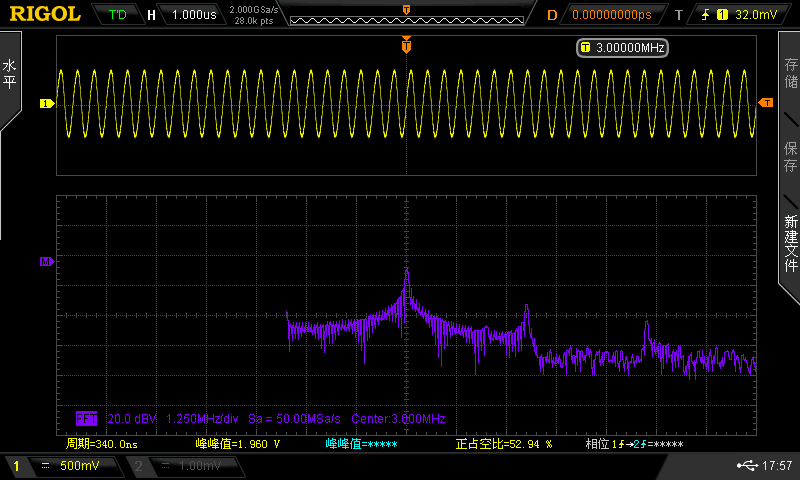Select the T'D trigger status indicator

tap(117, 15)
